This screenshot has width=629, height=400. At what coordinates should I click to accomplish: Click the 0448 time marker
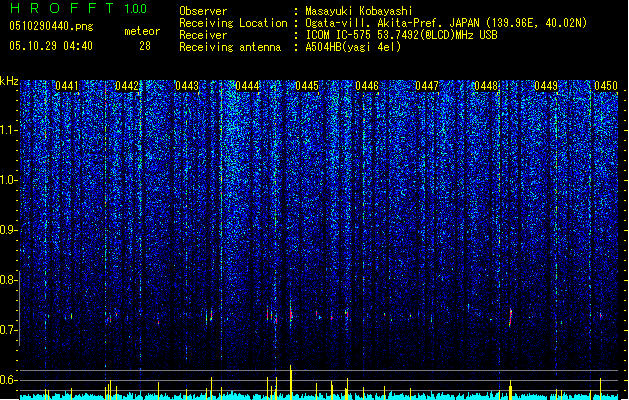tap(486, 86)
